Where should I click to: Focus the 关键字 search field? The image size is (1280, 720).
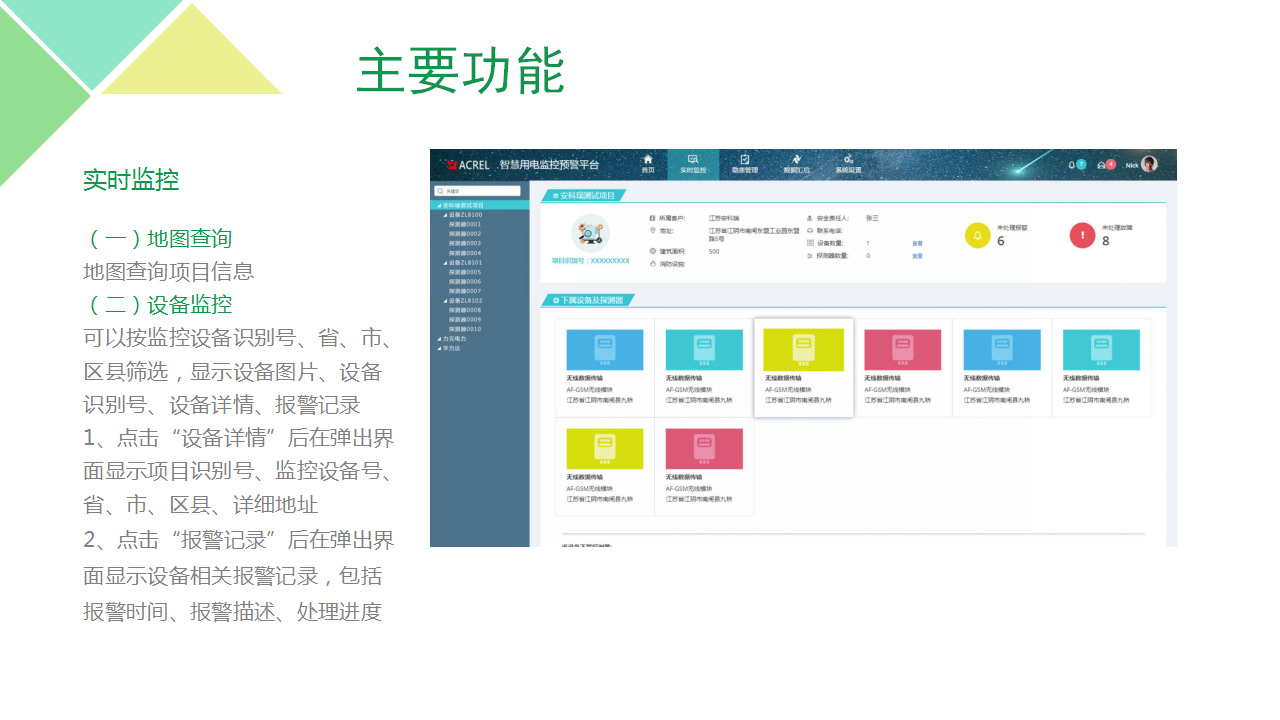477,190
